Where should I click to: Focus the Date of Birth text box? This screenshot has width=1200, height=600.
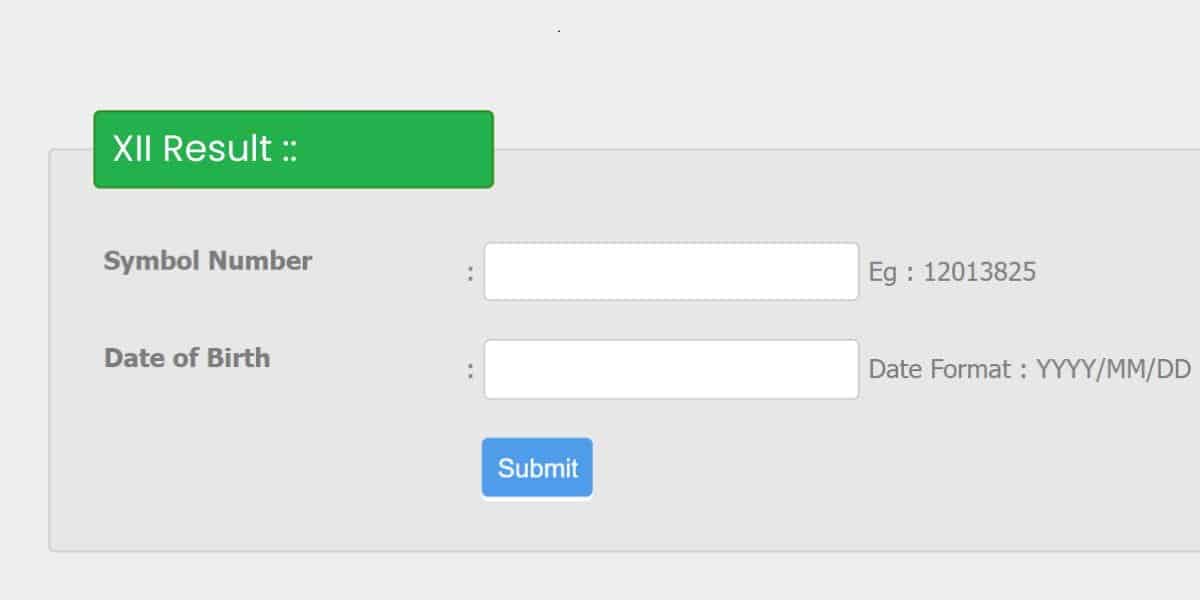click(671, 369)
